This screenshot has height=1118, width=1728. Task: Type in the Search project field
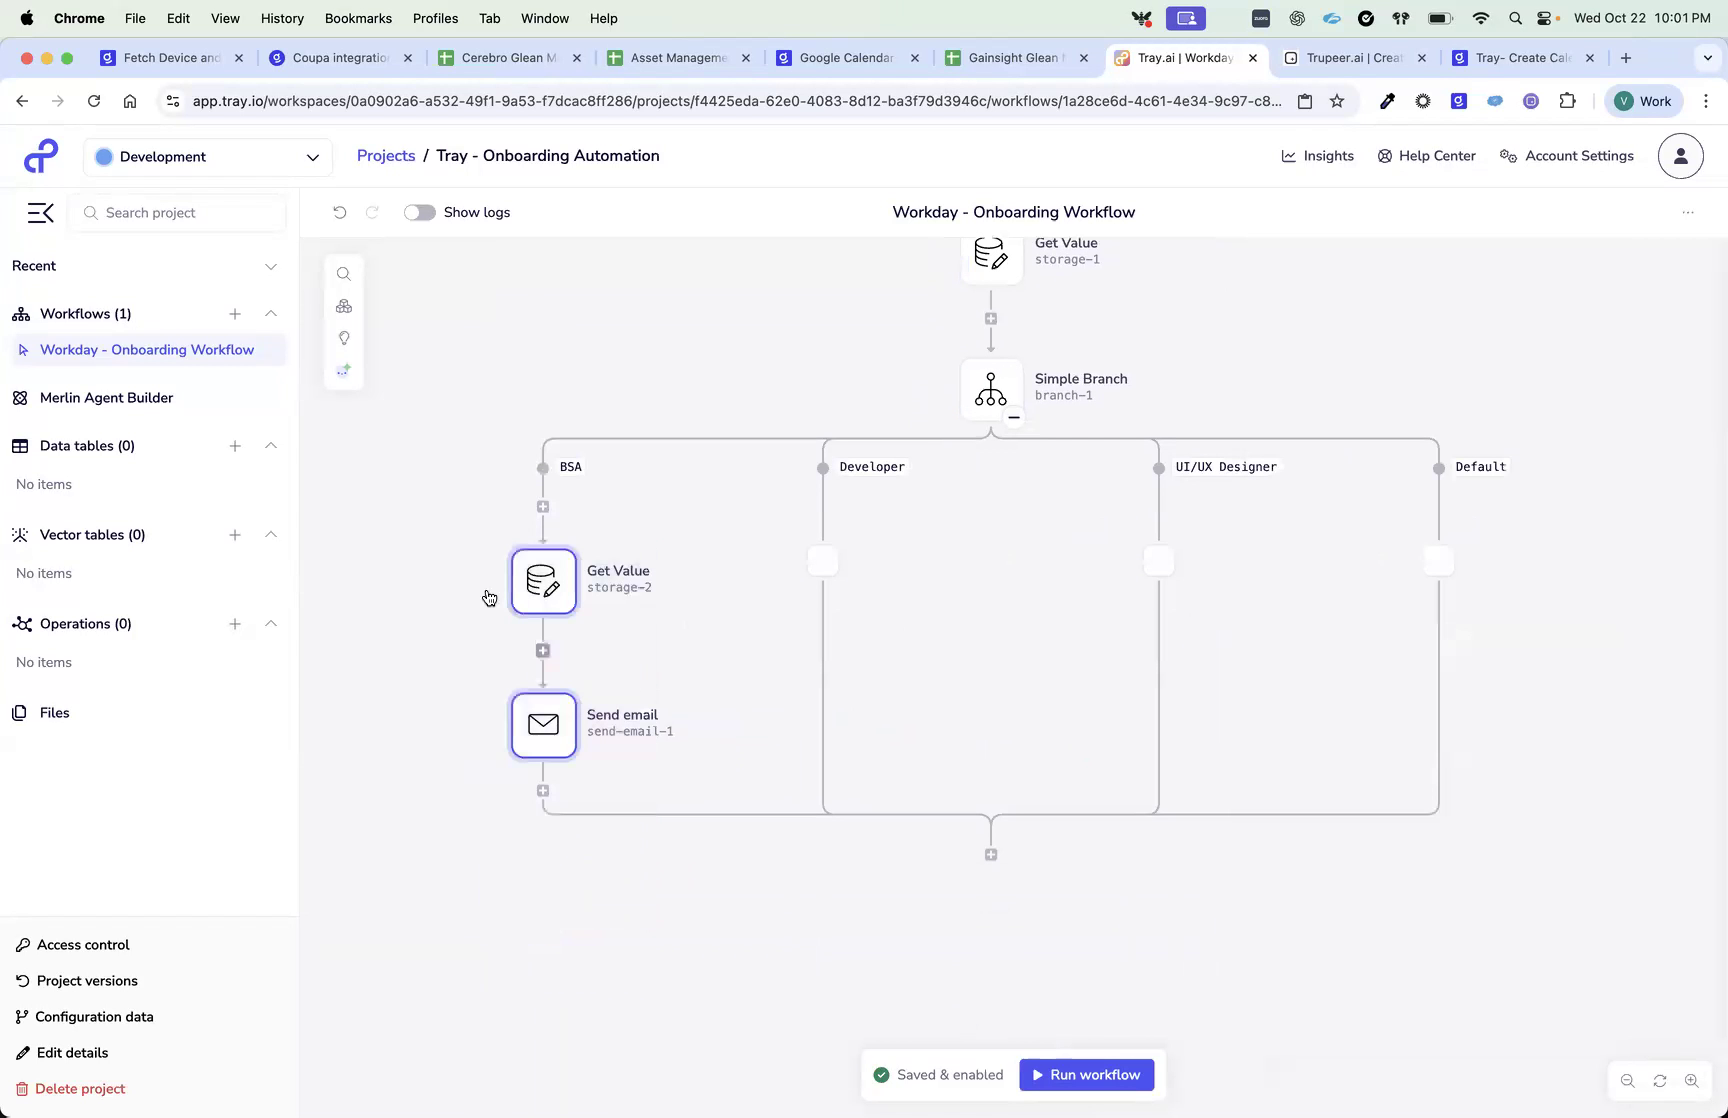point(177,212)
